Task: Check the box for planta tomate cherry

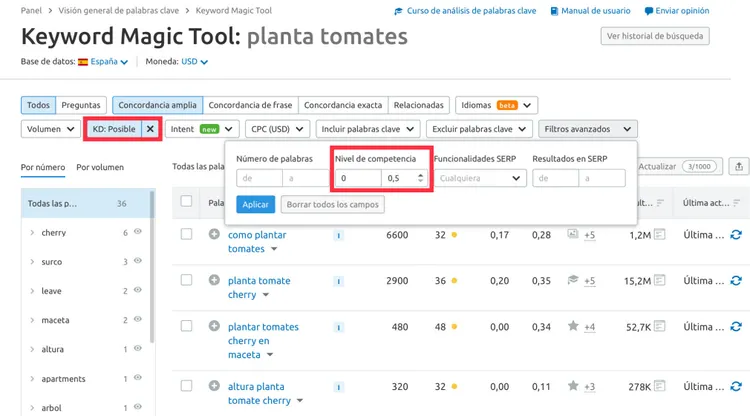Action: click(x=187, y=280)
